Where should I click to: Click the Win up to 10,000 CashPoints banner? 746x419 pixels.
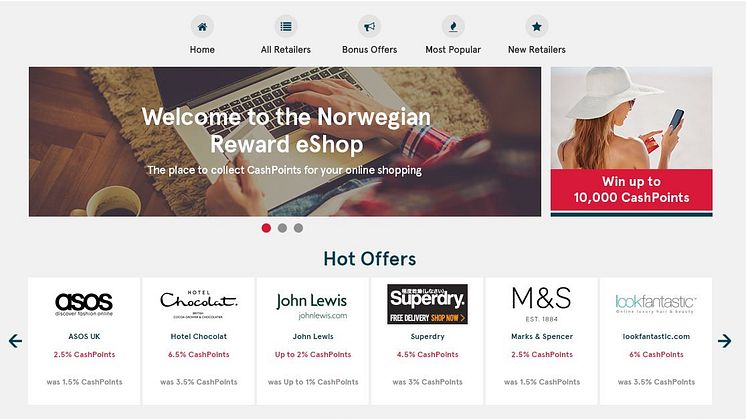point(631,142)
